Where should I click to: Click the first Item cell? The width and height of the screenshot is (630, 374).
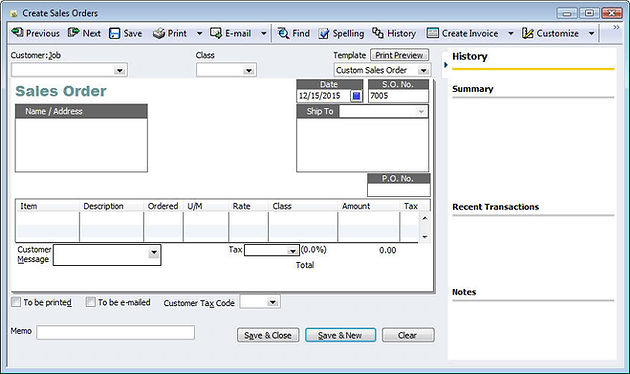[x=47, y=219]
